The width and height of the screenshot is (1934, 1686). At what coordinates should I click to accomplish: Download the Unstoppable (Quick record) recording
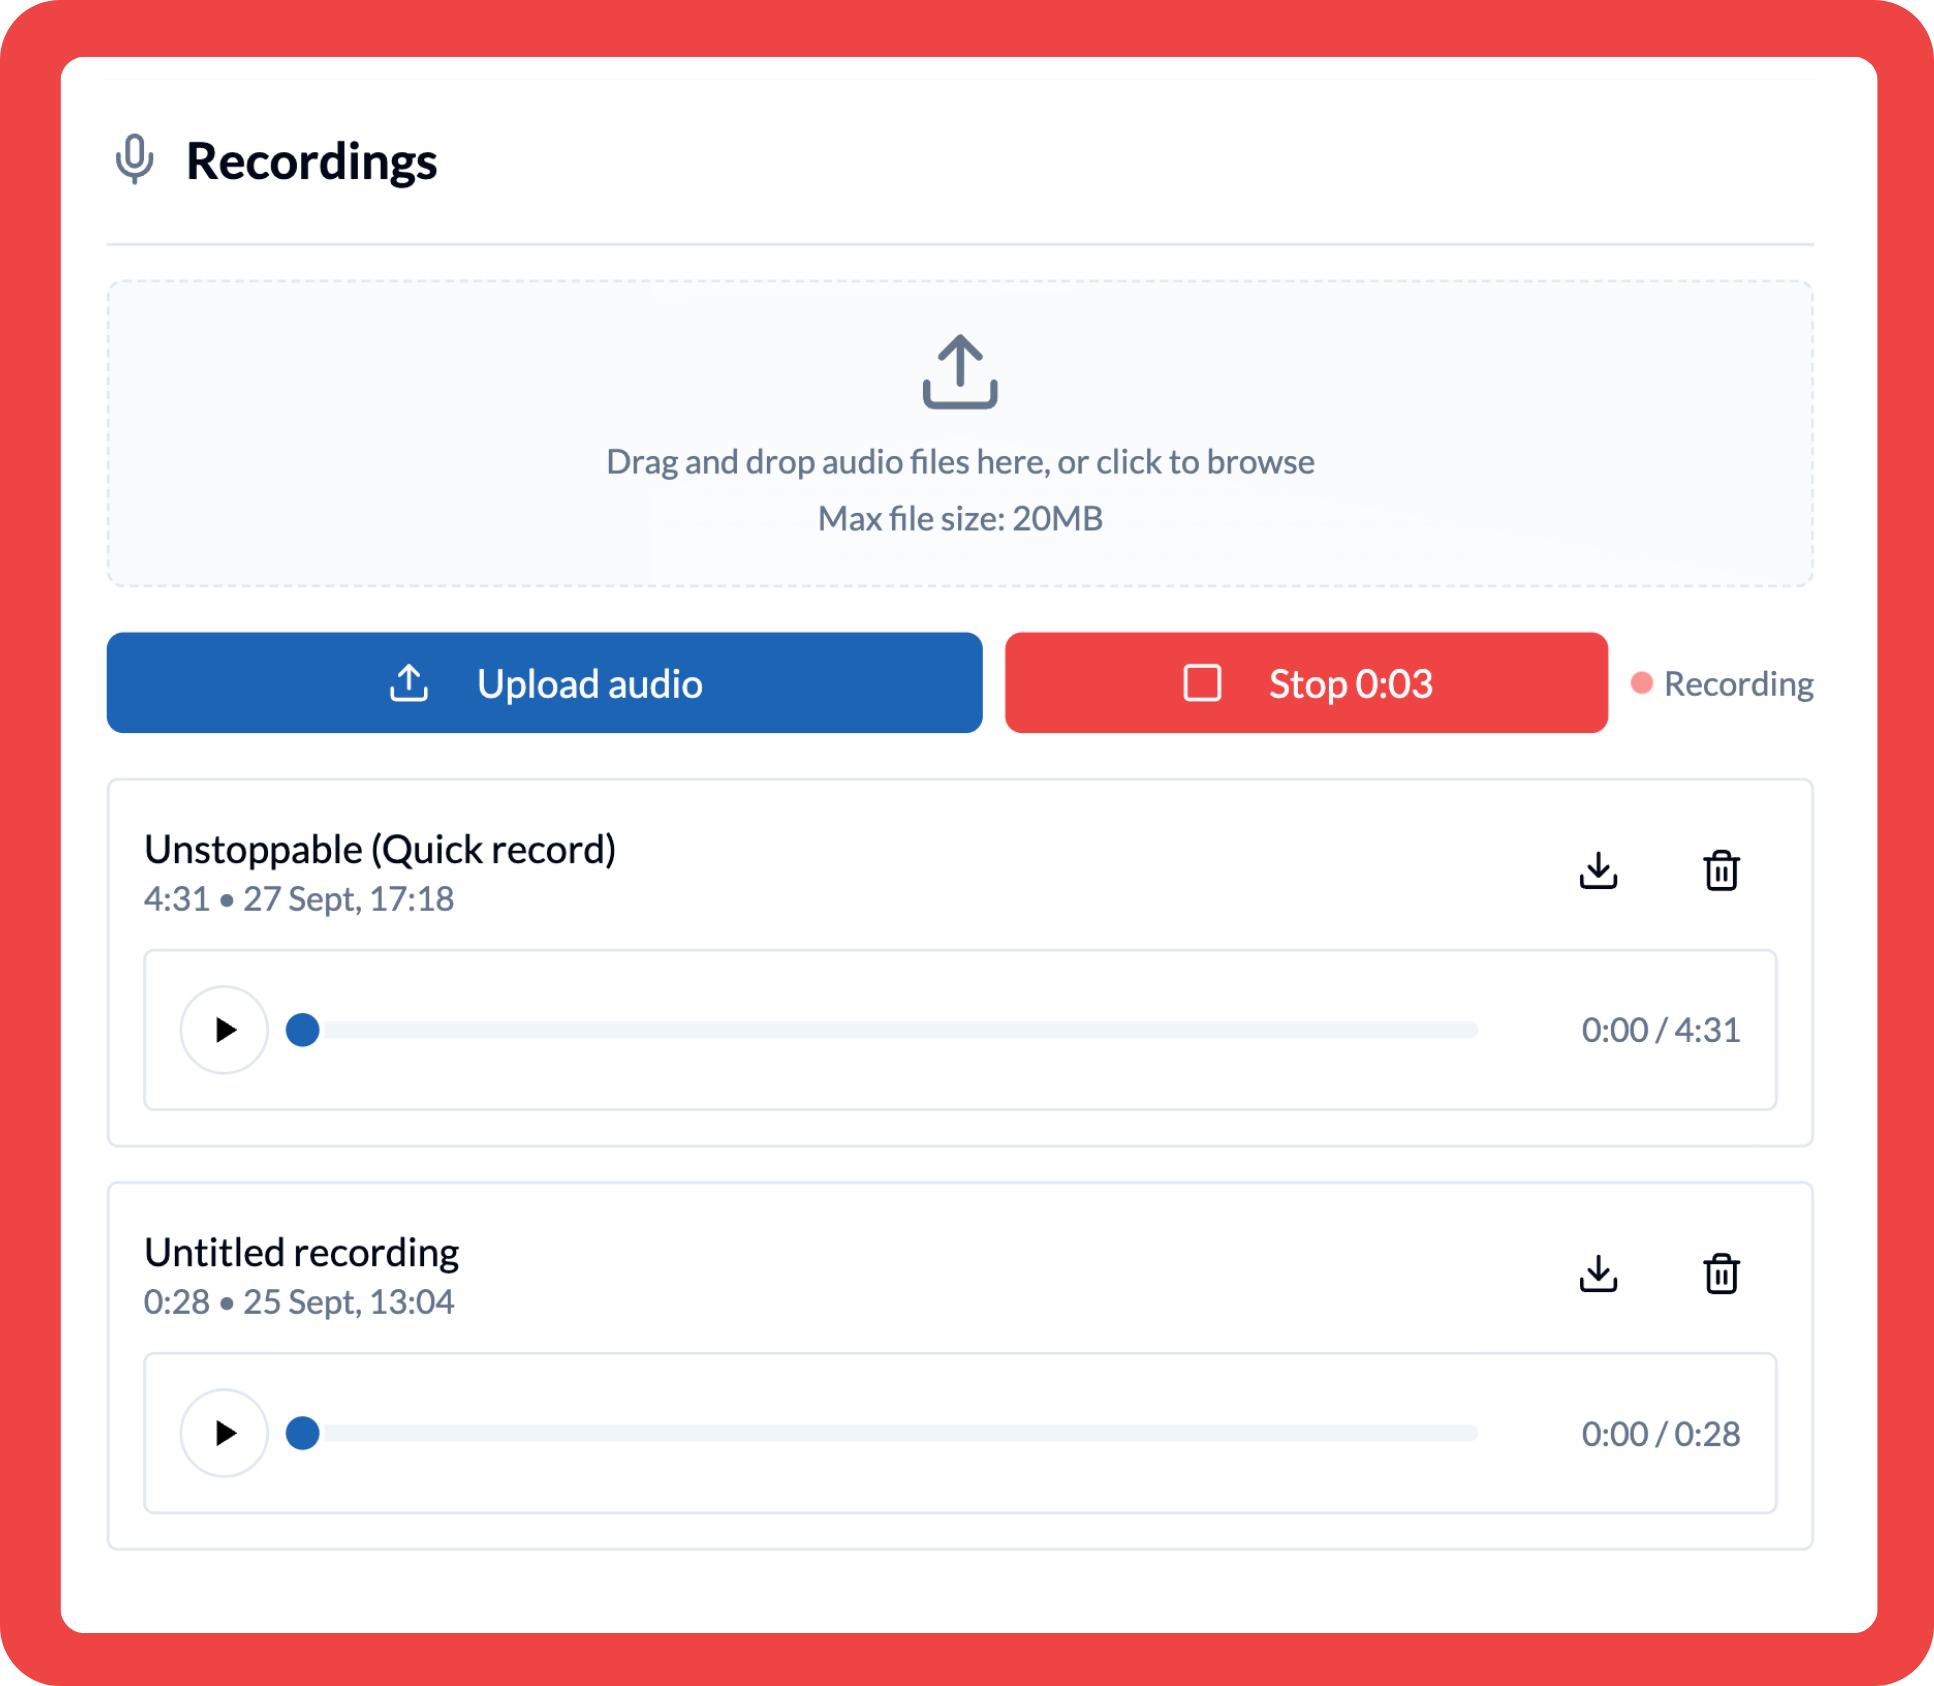(x=1597, y=870)
